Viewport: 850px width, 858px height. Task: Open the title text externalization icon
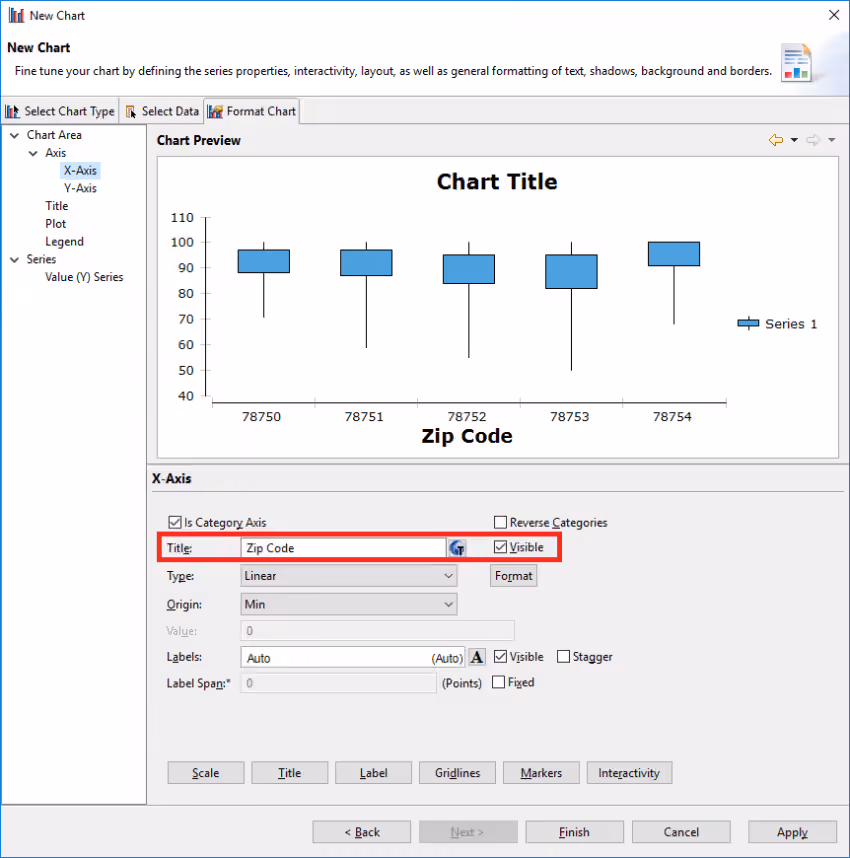(457, 548)
